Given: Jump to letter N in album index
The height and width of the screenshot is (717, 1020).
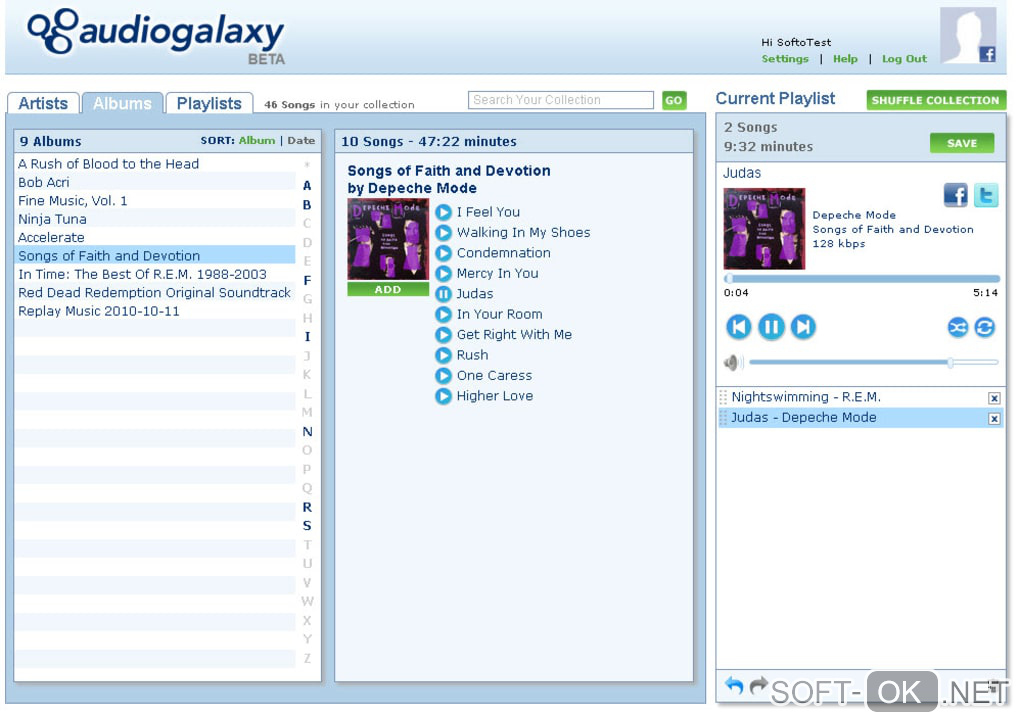Looking at the screenshot, I should (307, 432).
